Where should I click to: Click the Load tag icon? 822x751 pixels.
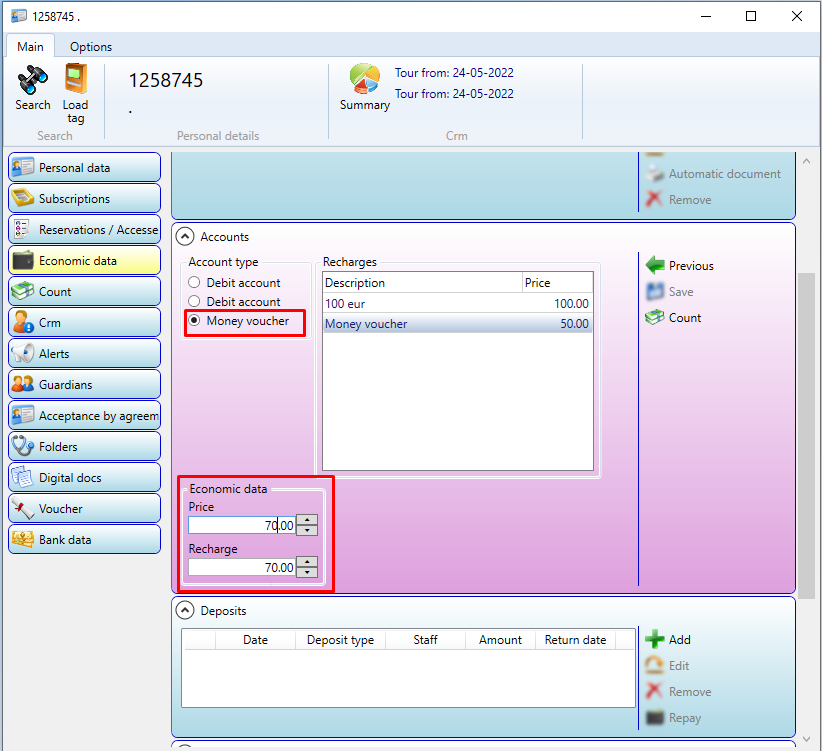click(x=75, y=79)
